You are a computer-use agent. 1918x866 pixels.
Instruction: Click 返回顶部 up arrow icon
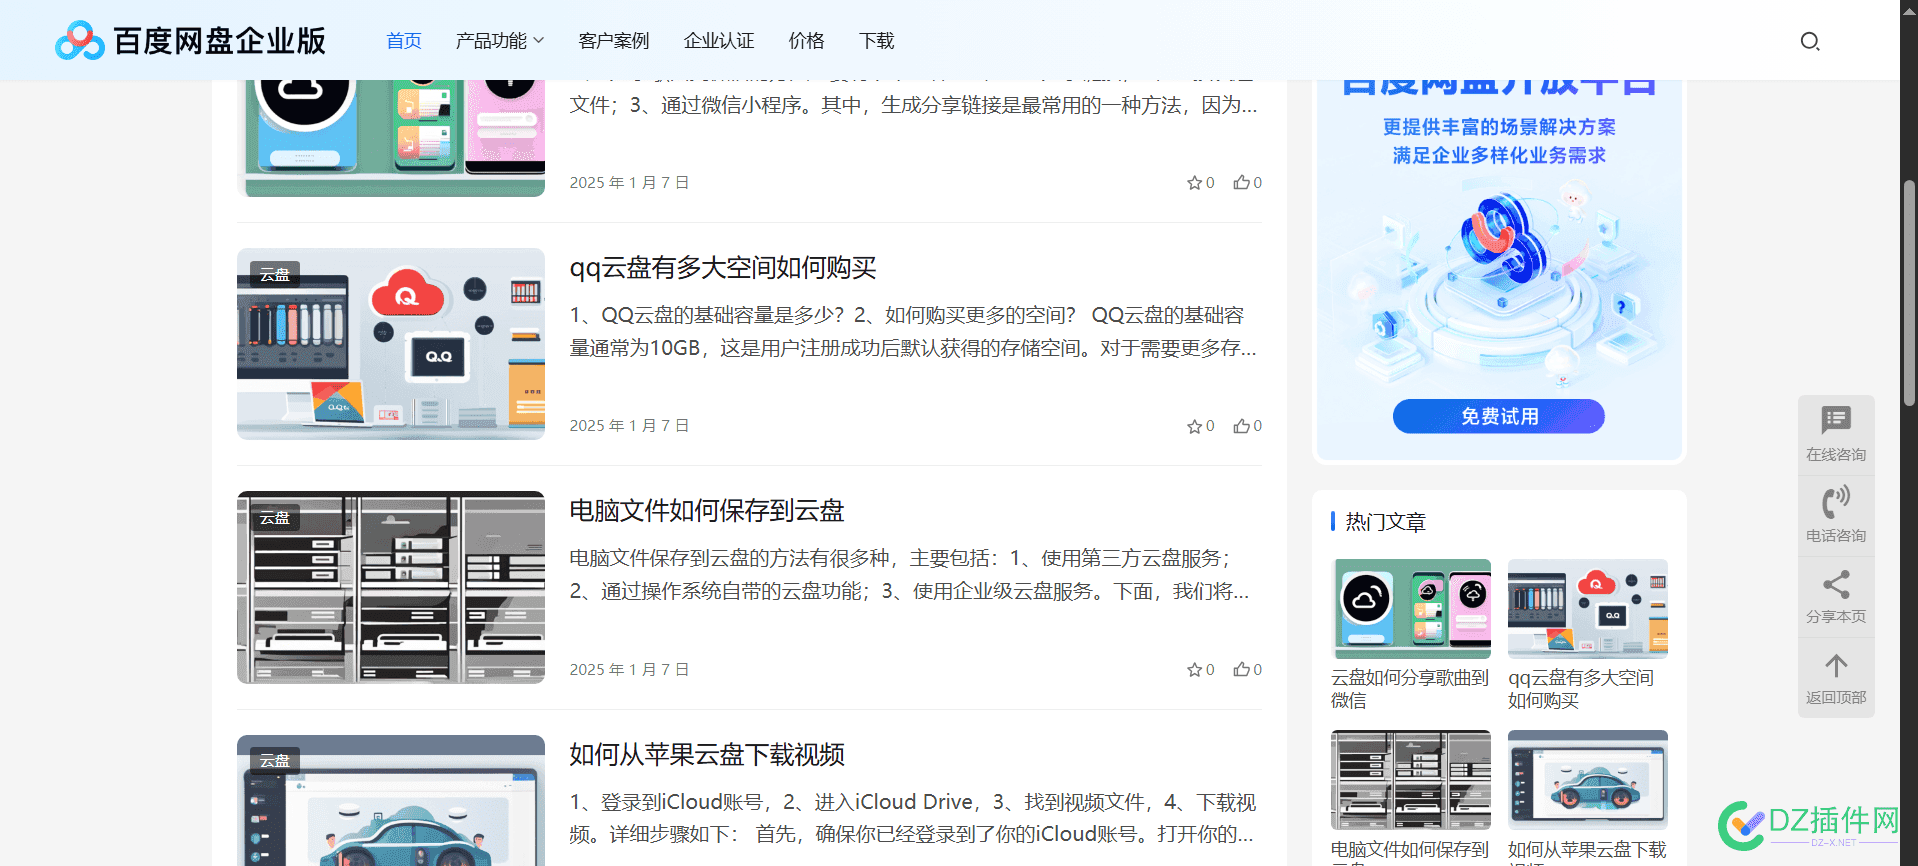[x=1836, y=665]
